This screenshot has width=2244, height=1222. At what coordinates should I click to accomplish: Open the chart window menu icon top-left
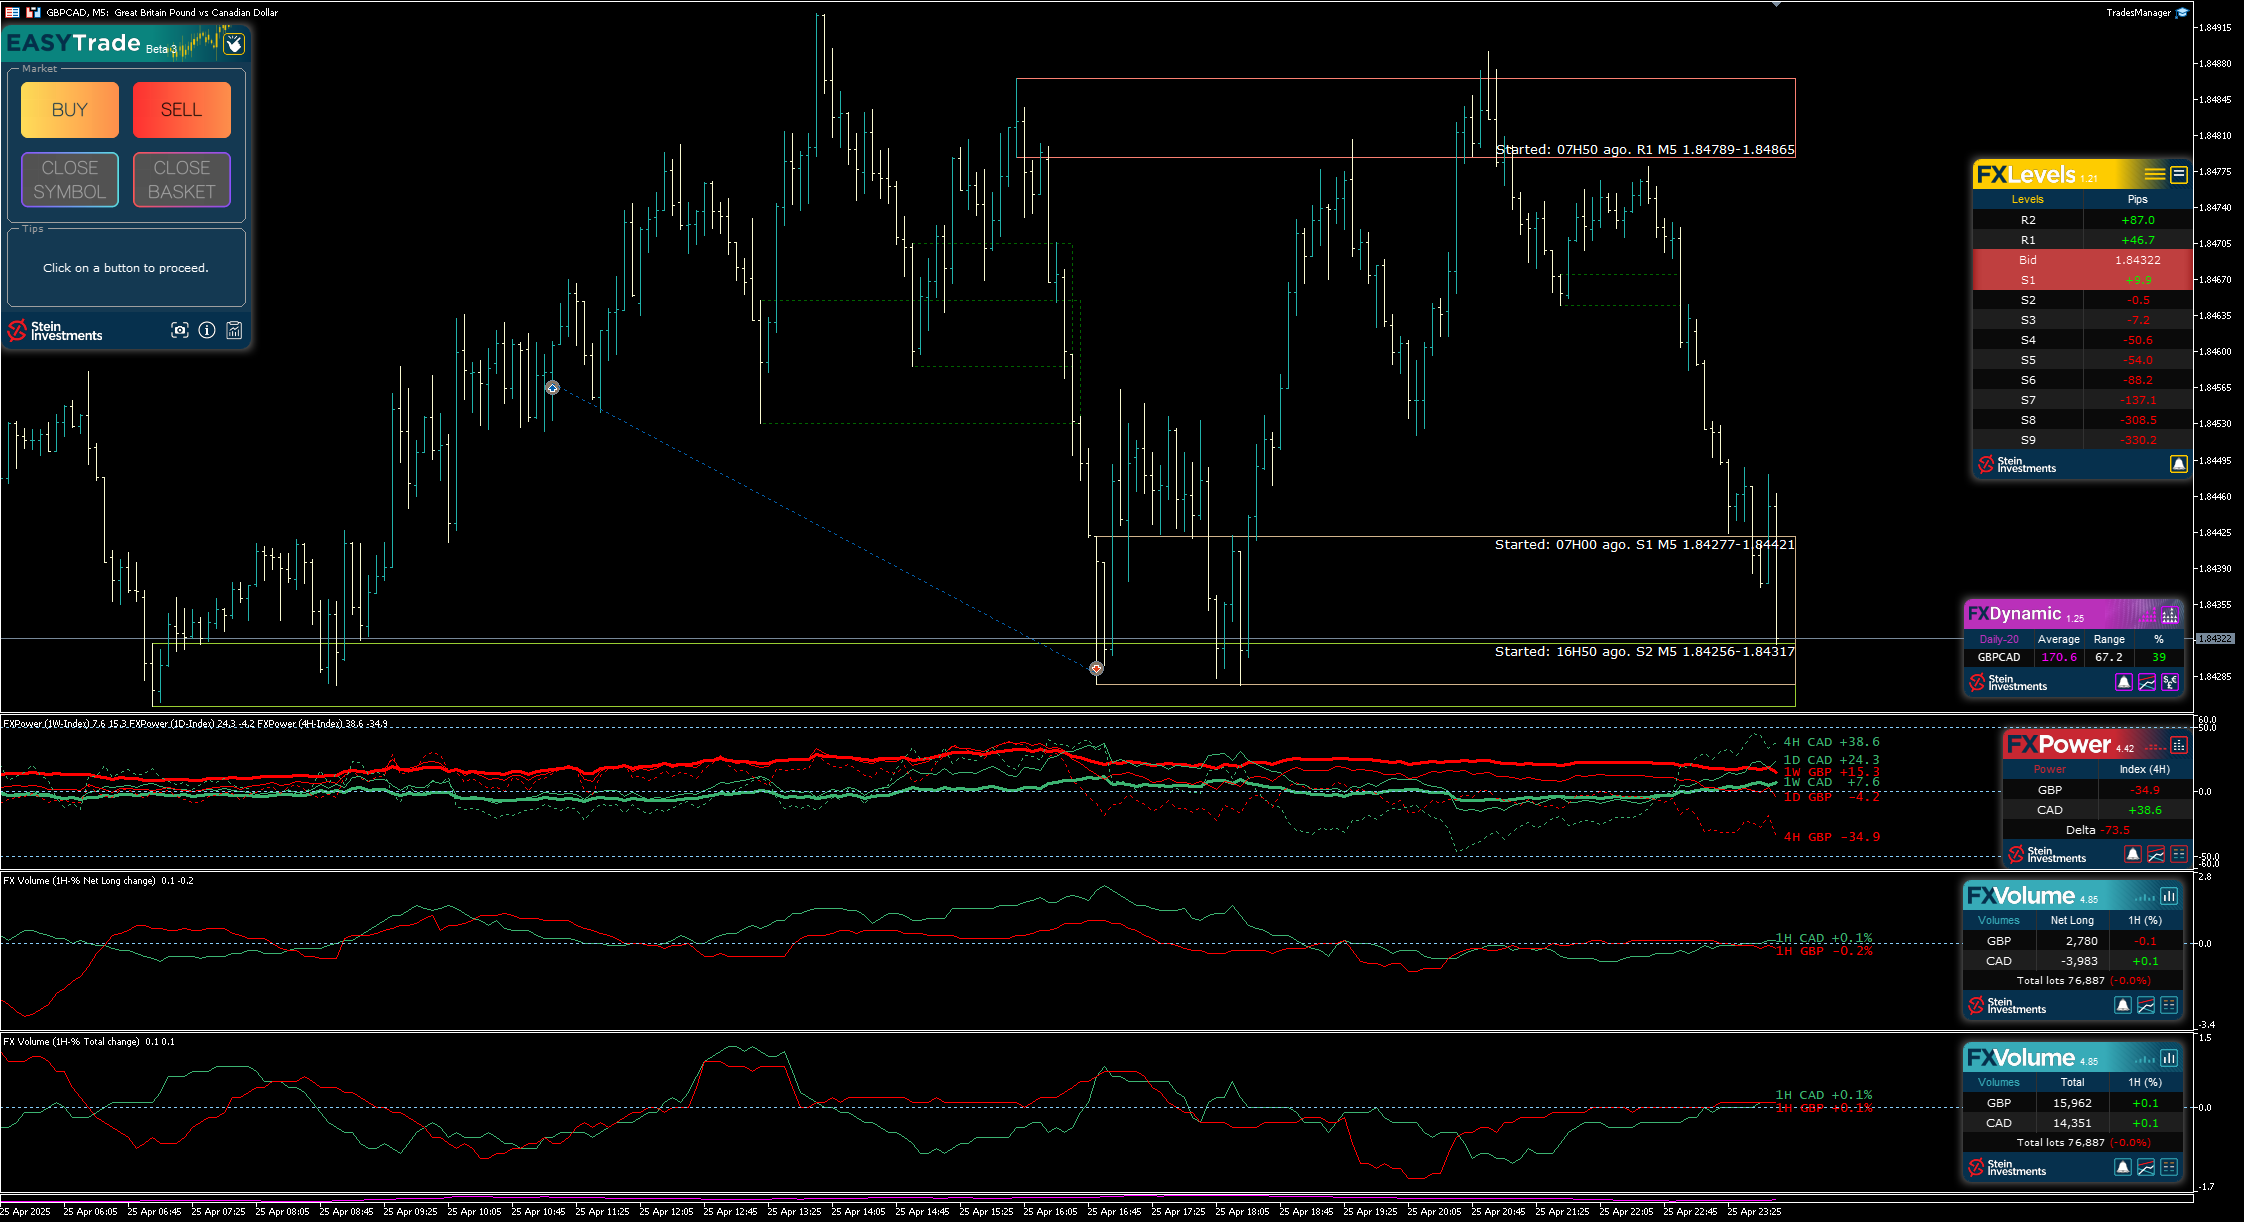(12, 12)
